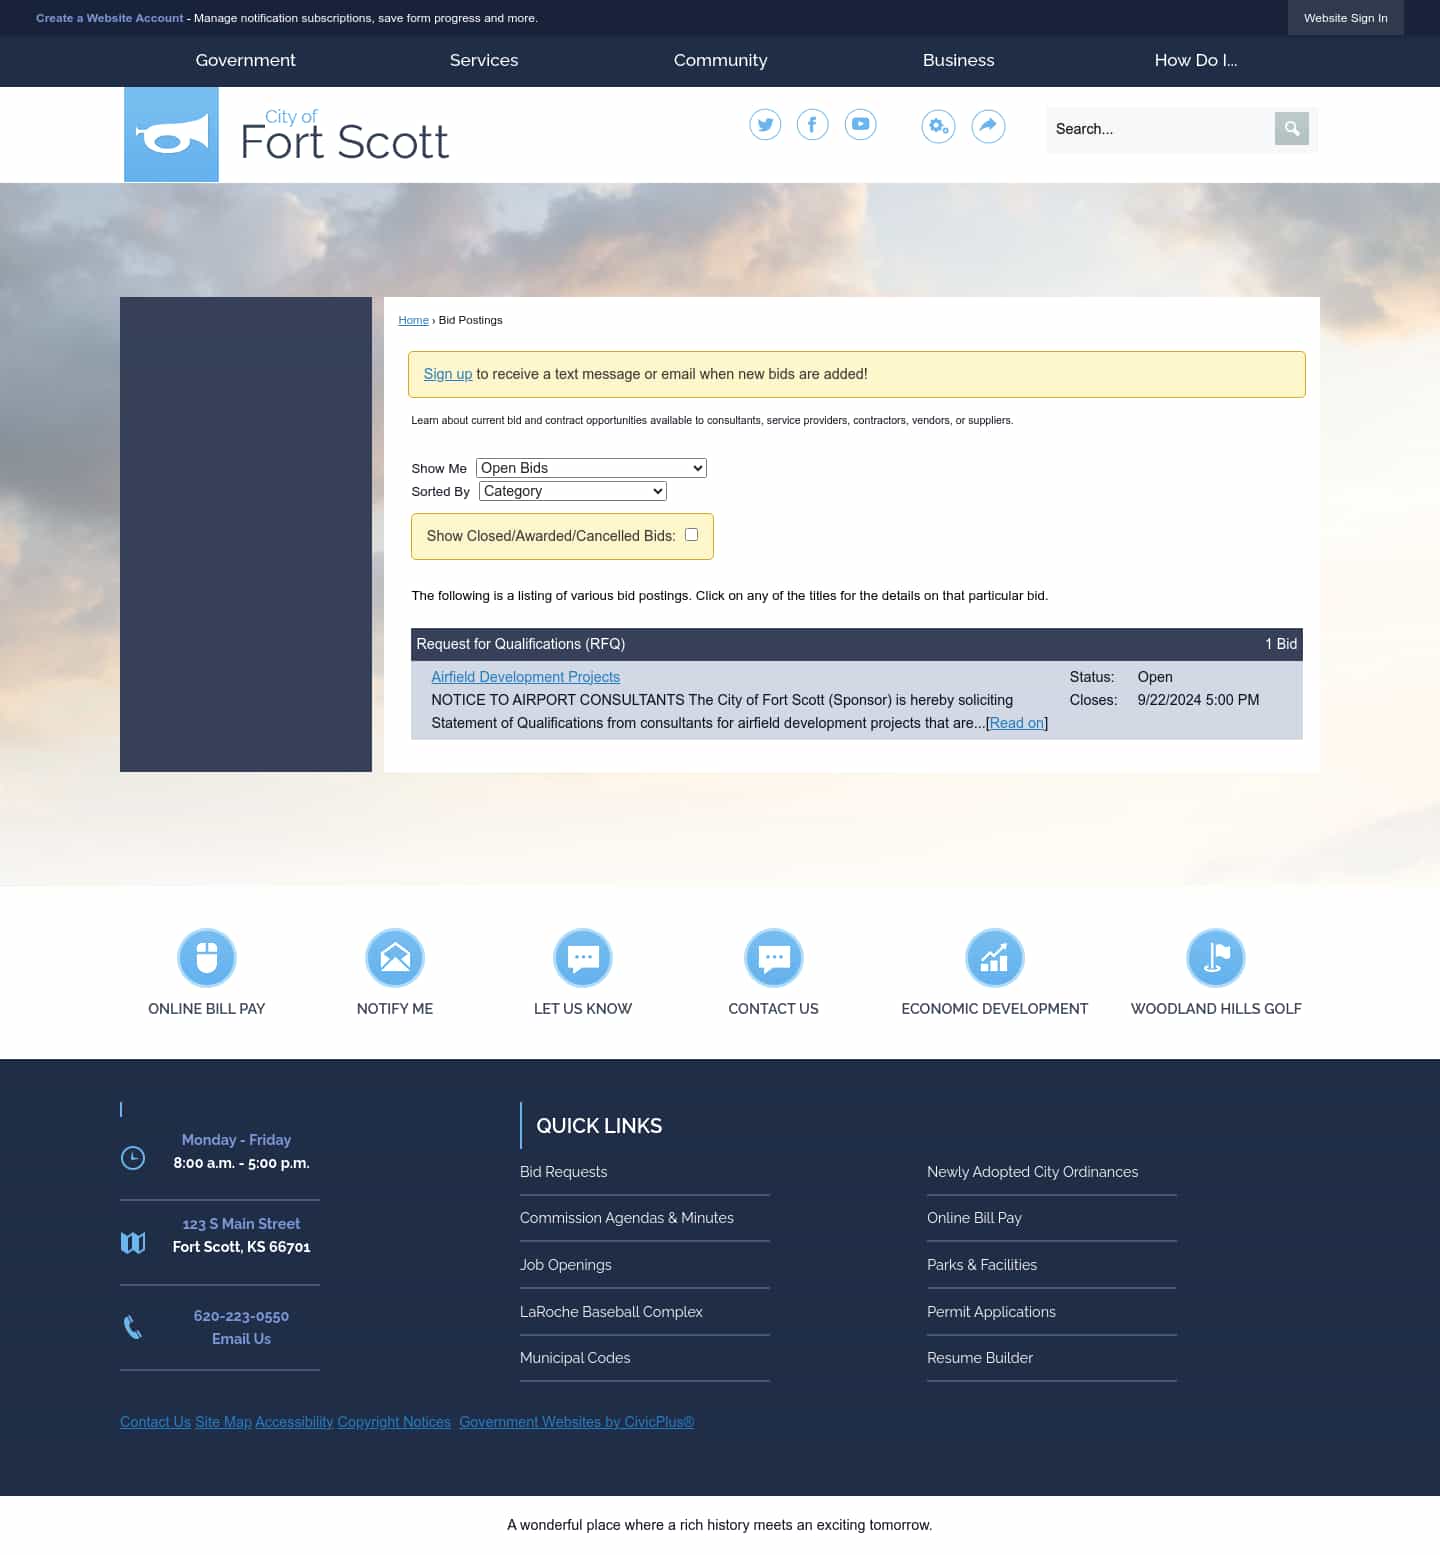Screen dimensions: 1440x1555
Task: Click the Contact Us chat bubble icon
Action: (x=774, y=958)
